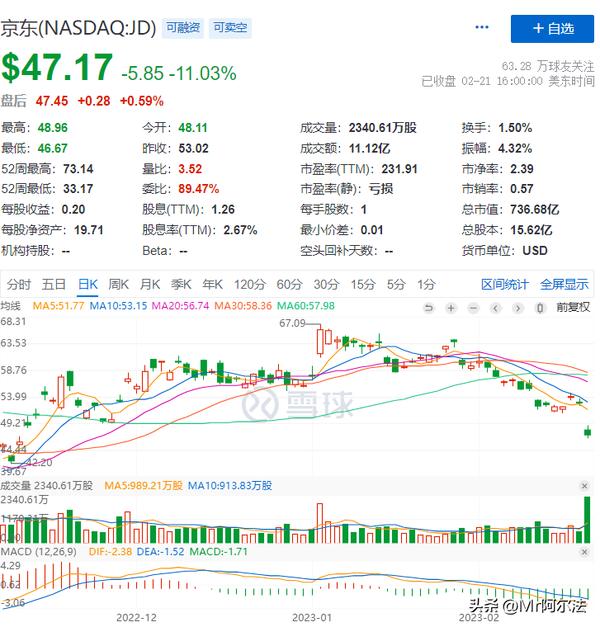Click the MA10:53.15 moving average label

118,306
